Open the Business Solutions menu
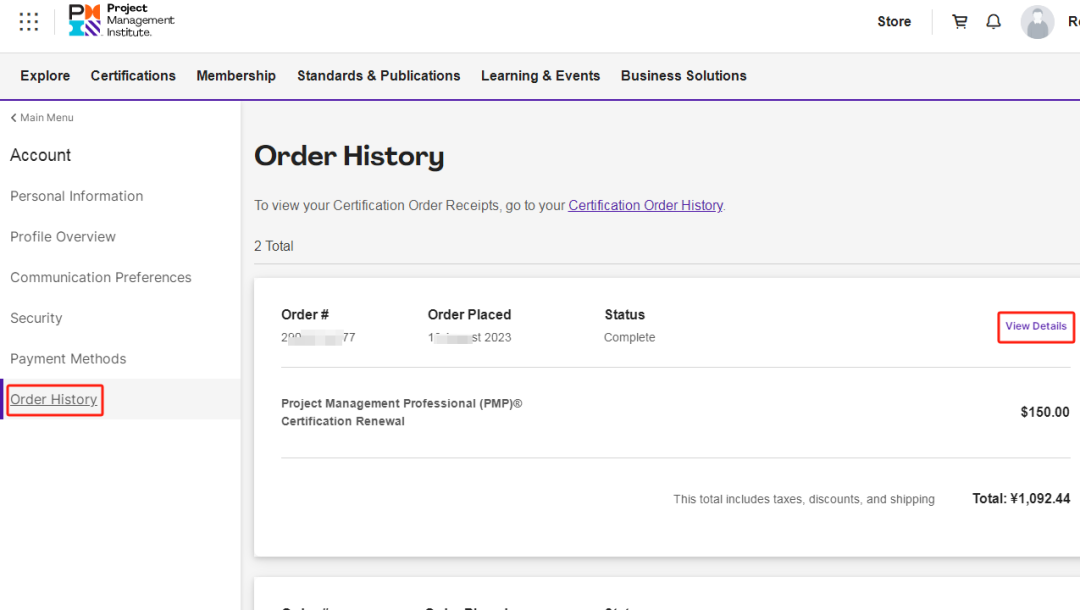This screenshot has height=610, width=1080. click(683, 76)
